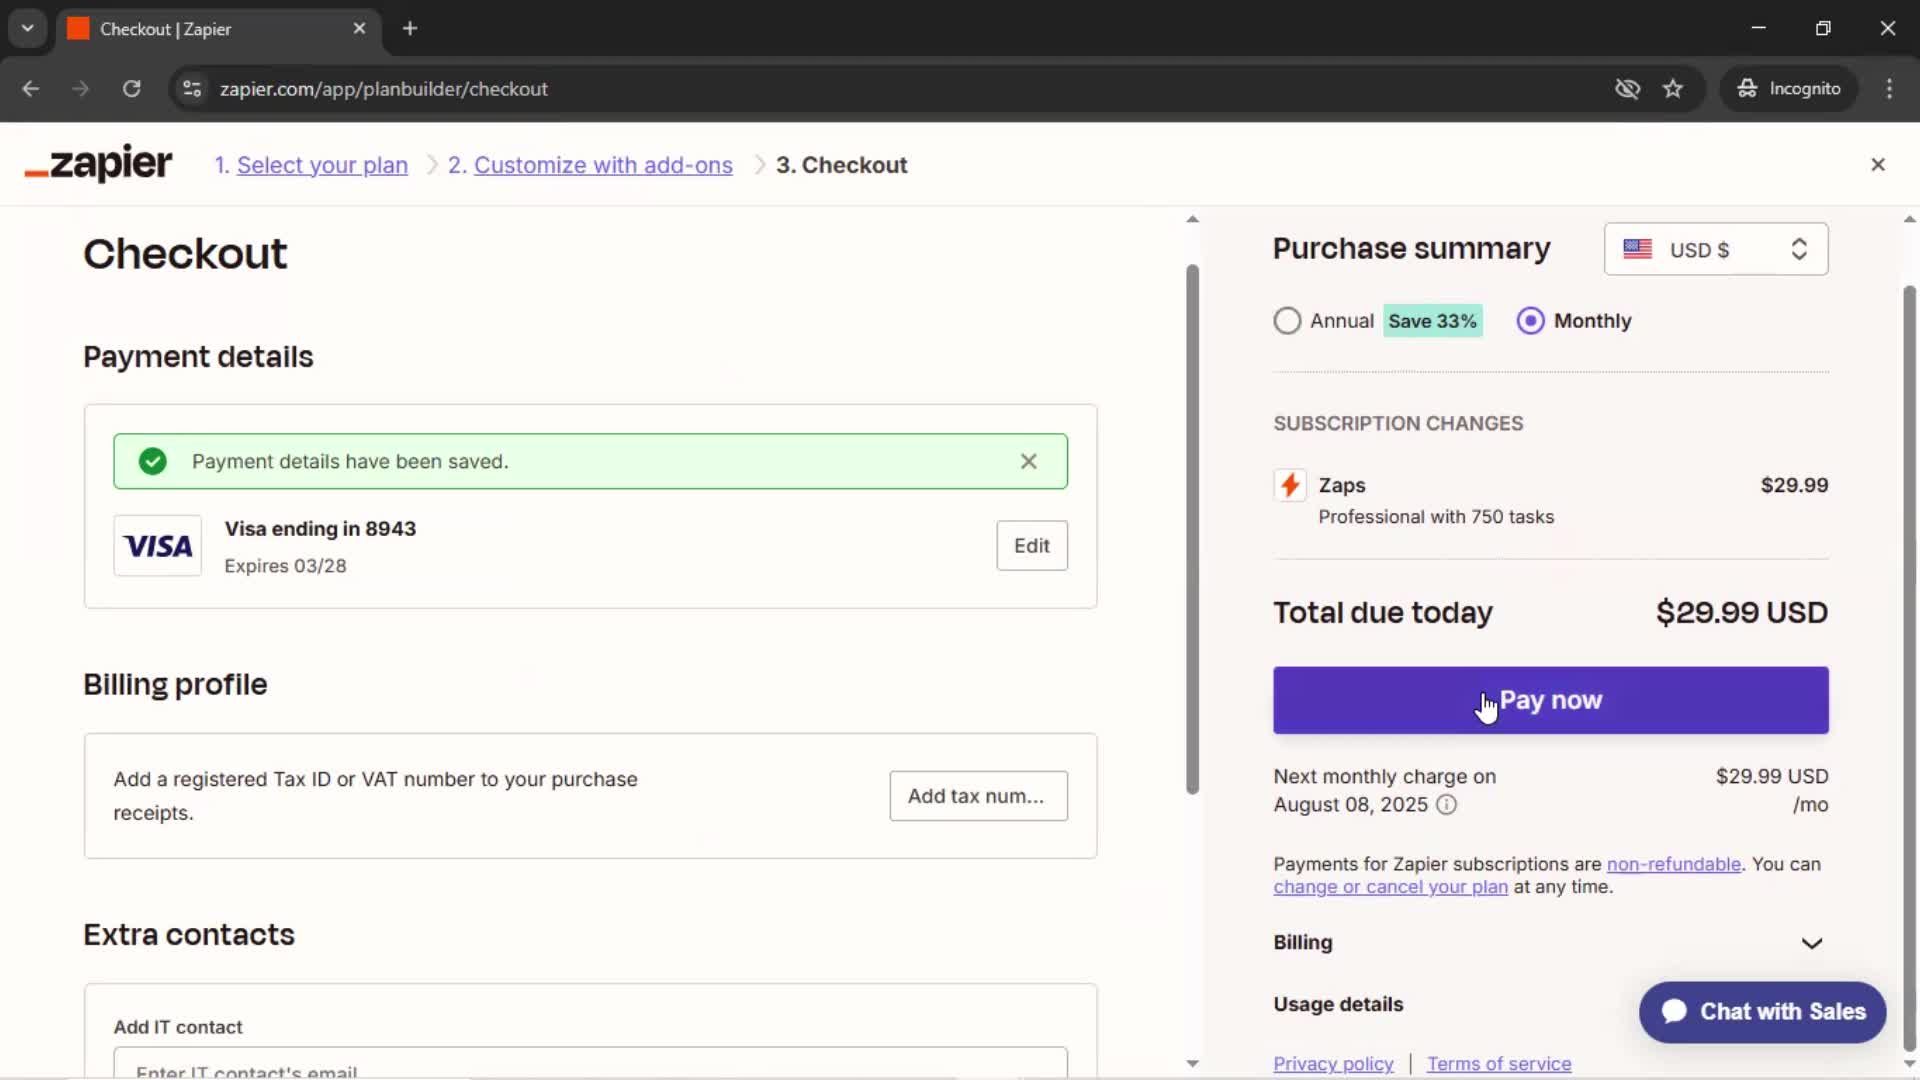Click main scrollbar down arrow
The image size is (1920, 1080).
coord(1192,1063)
